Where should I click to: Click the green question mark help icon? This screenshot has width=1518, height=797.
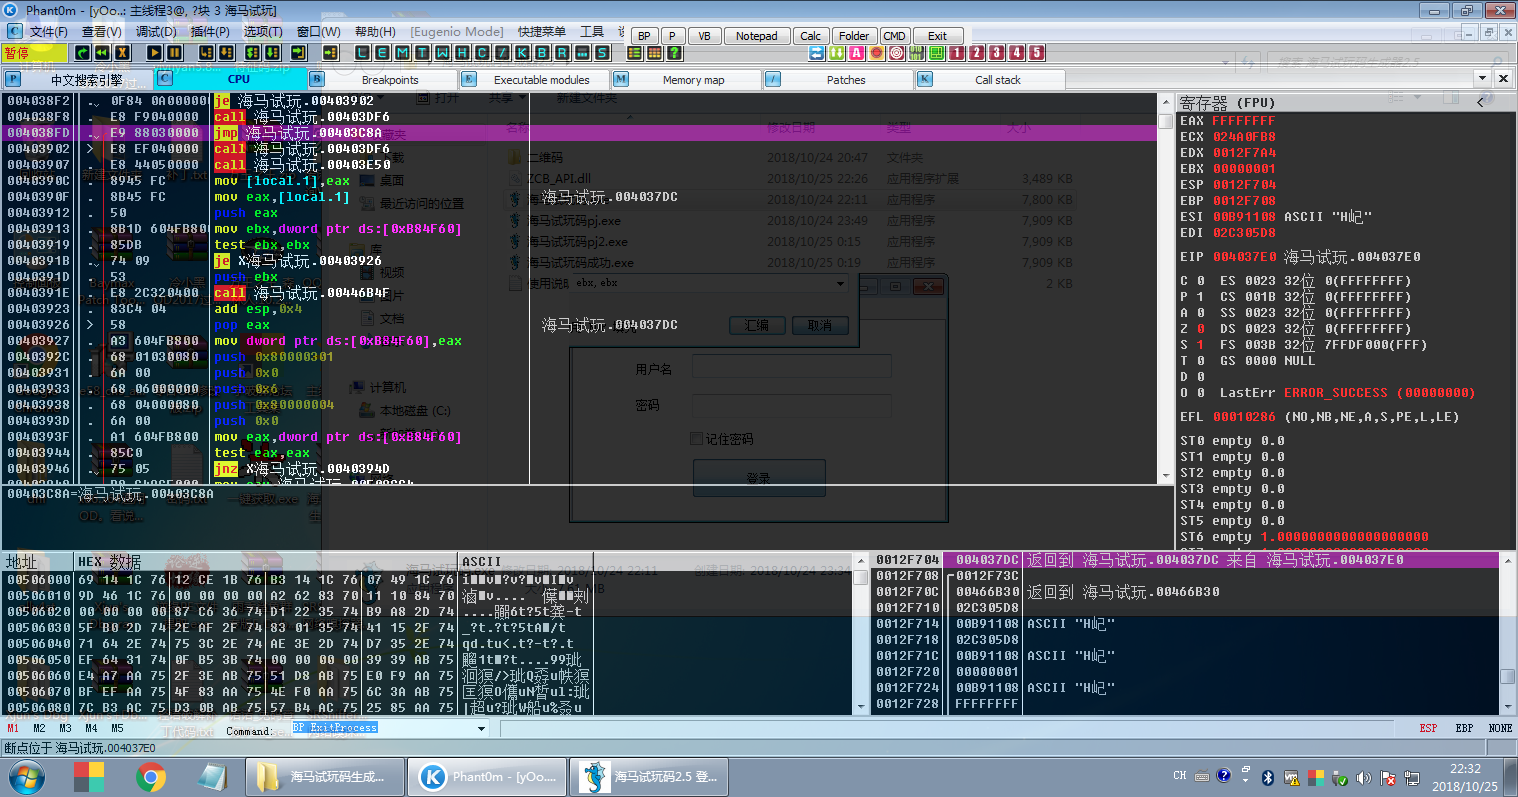[674, 52]
